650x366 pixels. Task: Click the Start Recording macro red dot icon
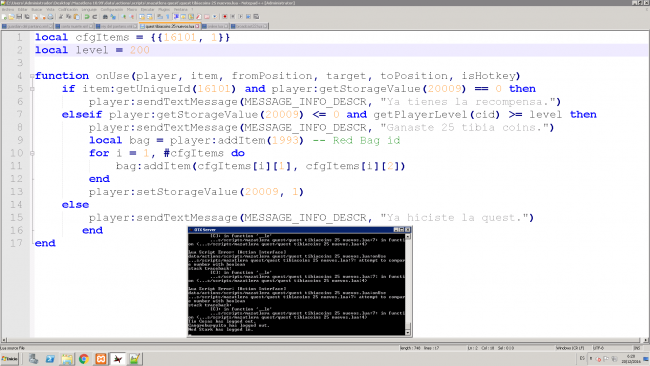click(225, 17)
